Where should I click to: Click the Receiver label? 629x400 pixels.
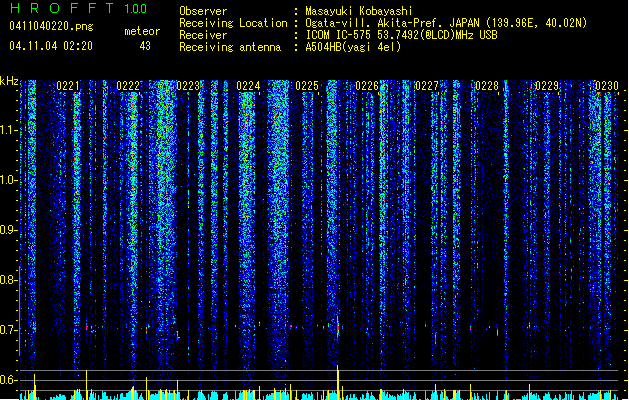point(203,35)
